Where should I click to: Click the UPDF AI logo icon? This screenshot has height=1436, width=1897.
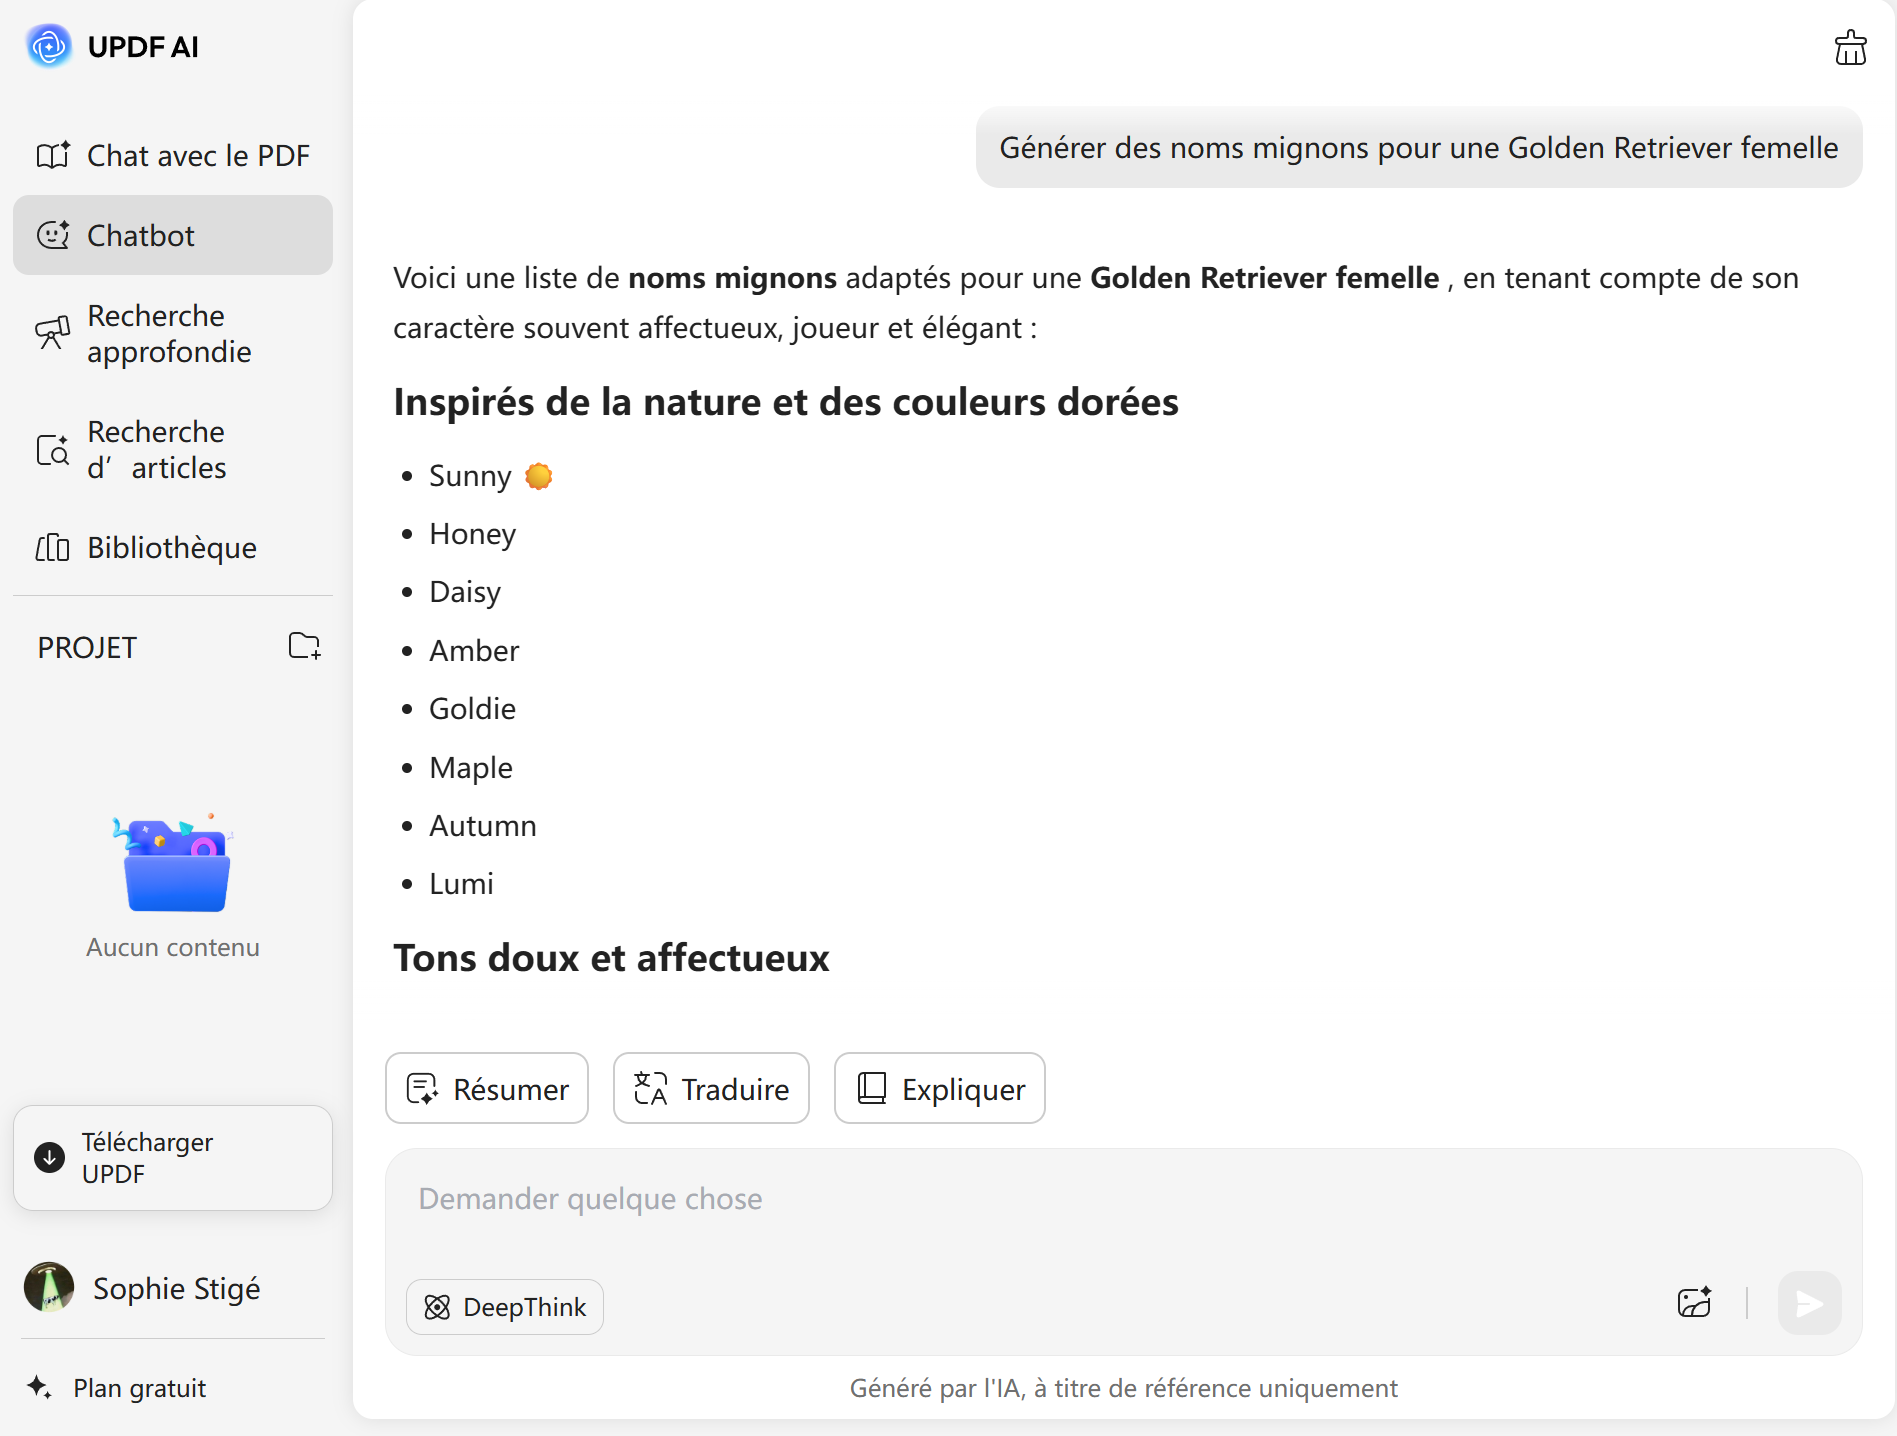(x=49, y=46)
